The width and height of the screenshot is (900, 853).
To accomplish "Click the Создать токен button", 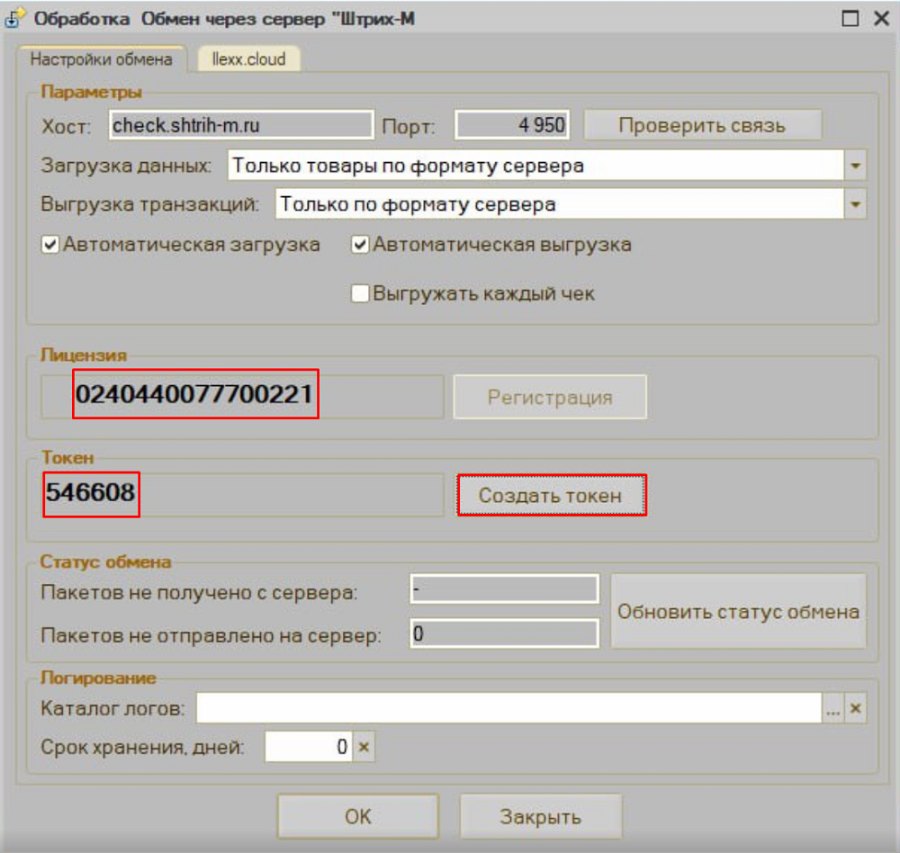I will pos(551,495).
